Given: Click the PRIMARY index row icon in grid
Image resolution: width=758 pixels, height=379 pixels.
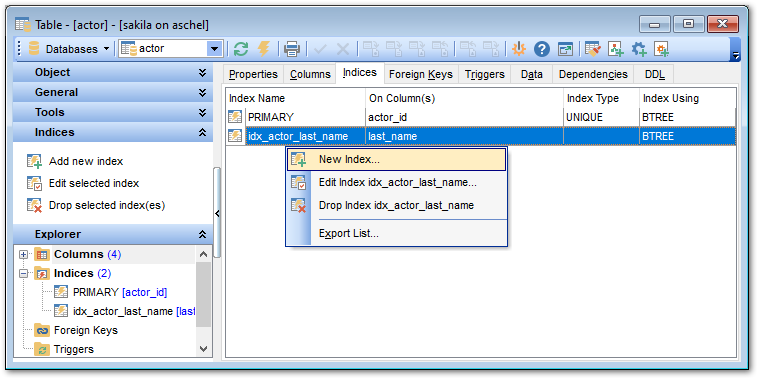Looking at the screenshot, I should (235, 117).
